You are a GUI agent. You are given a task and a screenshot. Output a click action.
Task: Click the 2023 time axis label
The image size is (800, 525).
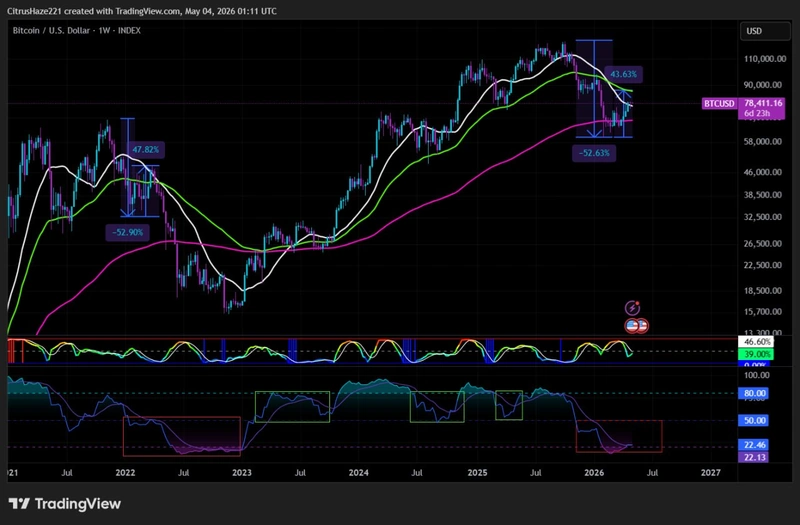click(242, 473)
